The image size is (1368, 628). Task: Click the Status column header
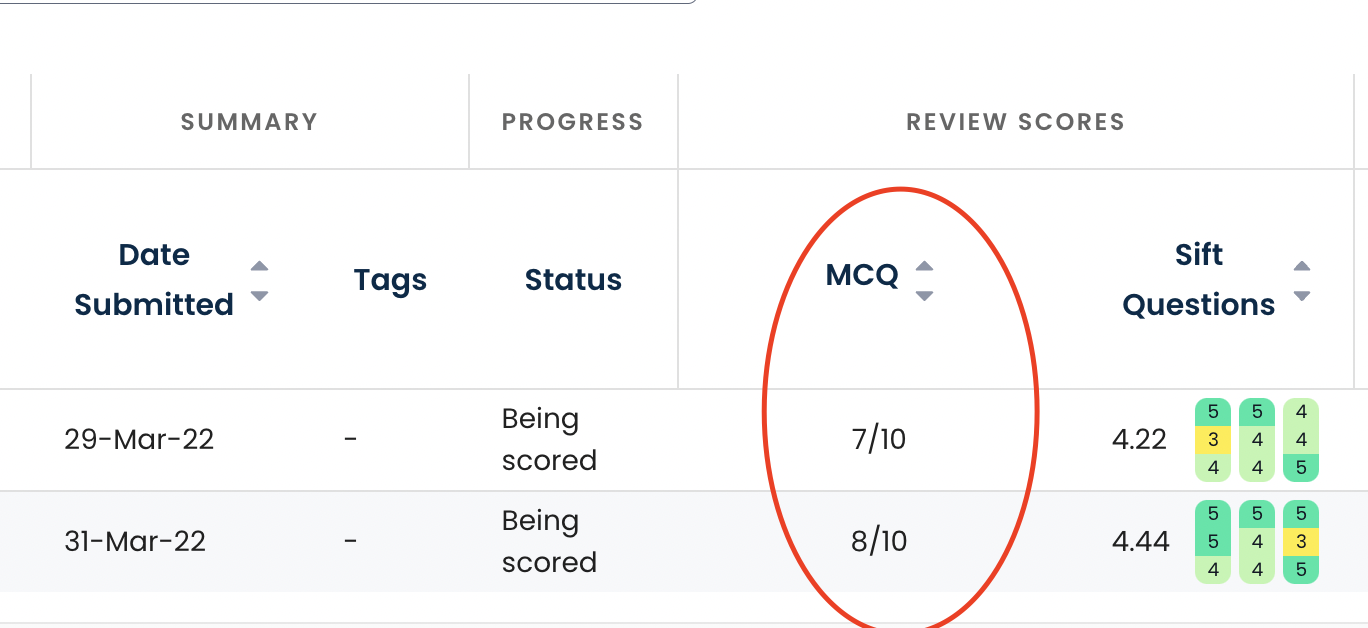[x=573, y=280]
